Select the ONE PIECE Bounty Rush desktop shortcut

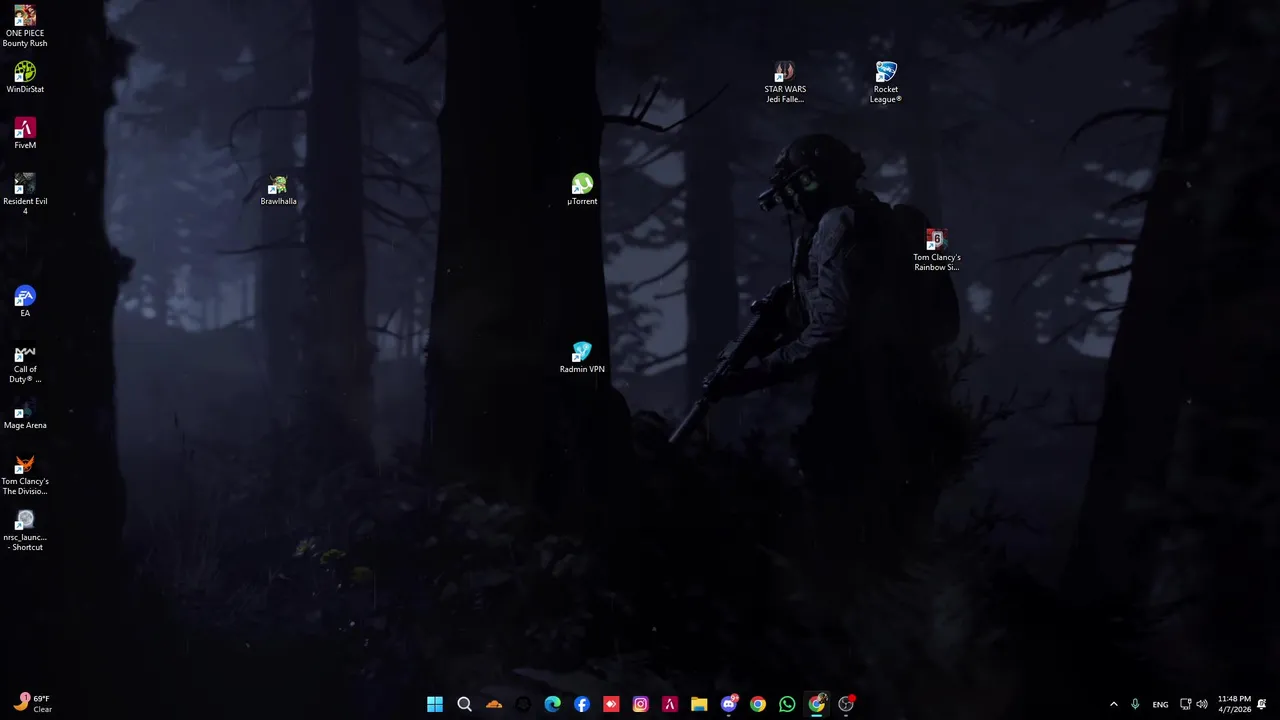click(x=25, y=27)
